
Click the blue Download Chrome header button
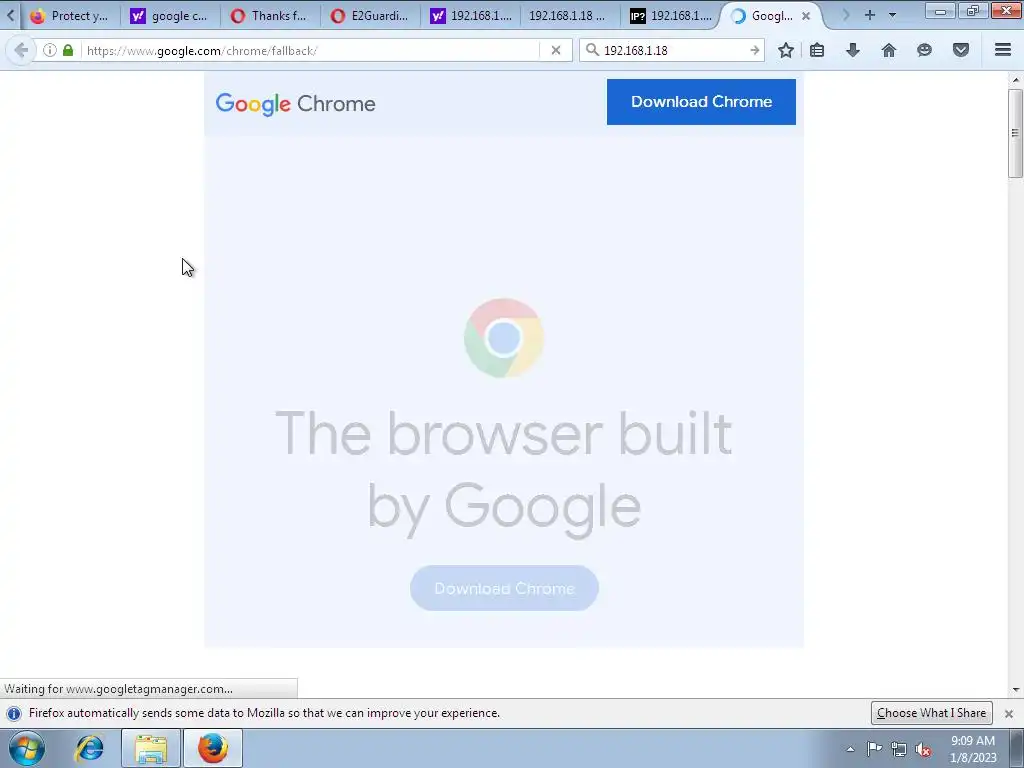[x=701, y=102]
